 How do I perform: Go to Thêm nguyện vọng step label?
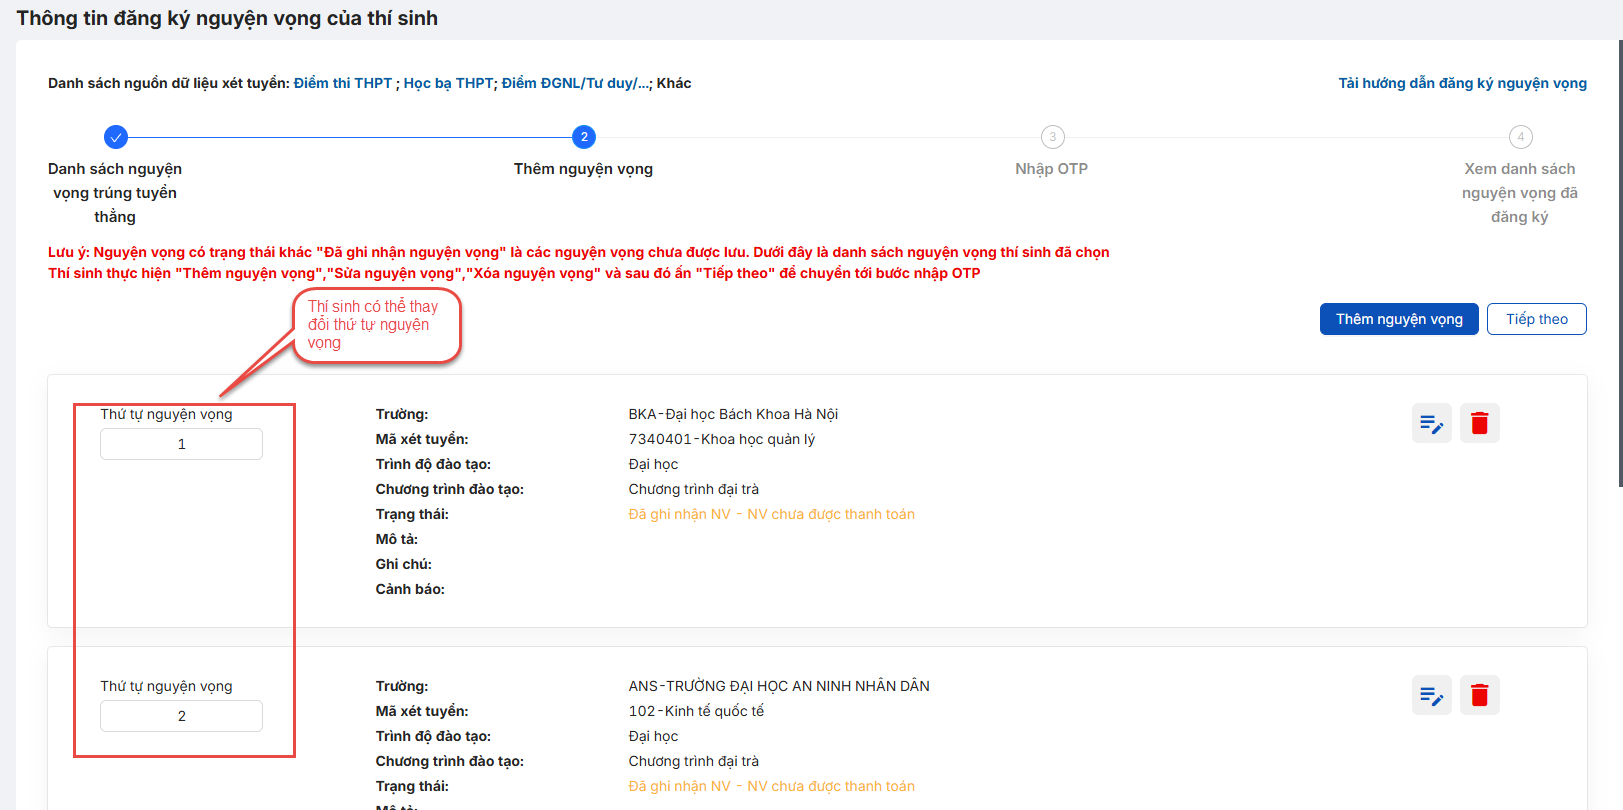pyautogui.click(x=583, y=169)
